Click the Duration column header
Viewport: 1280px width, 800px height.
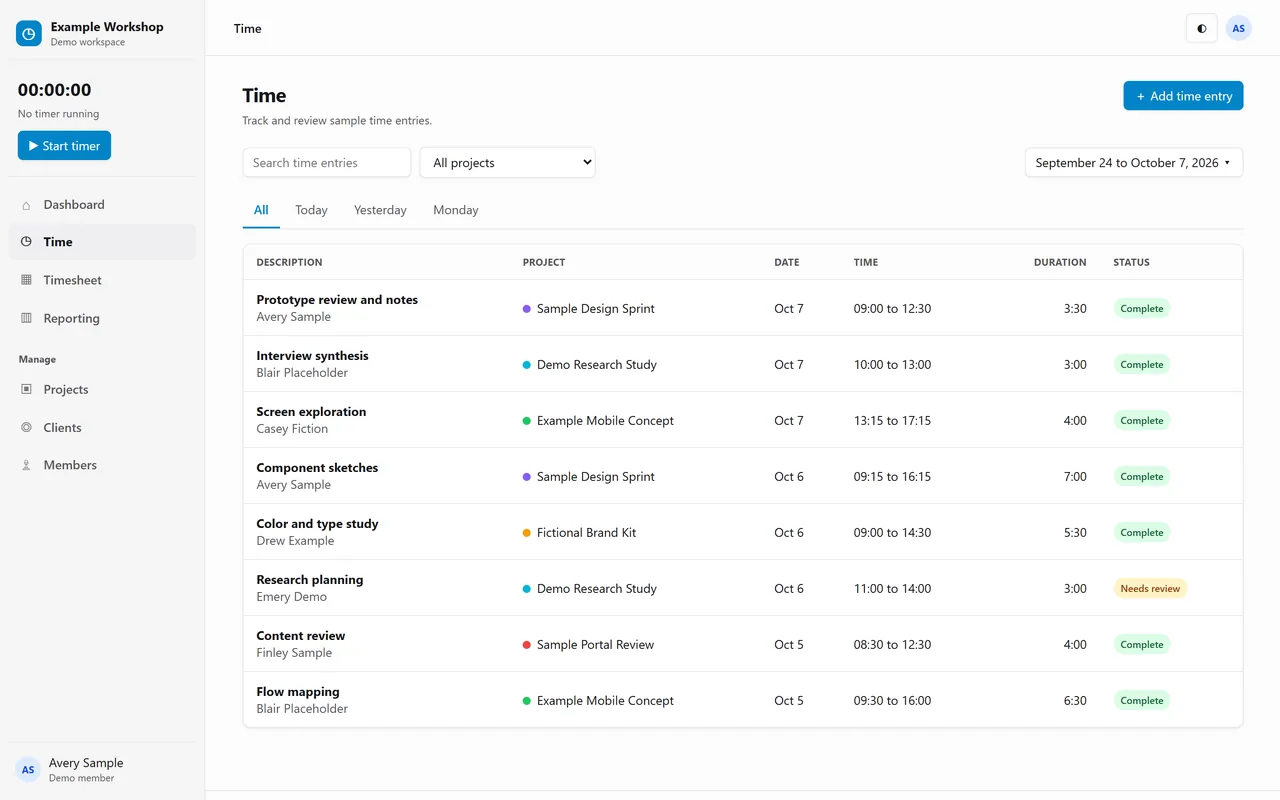tap(1060, 262)
